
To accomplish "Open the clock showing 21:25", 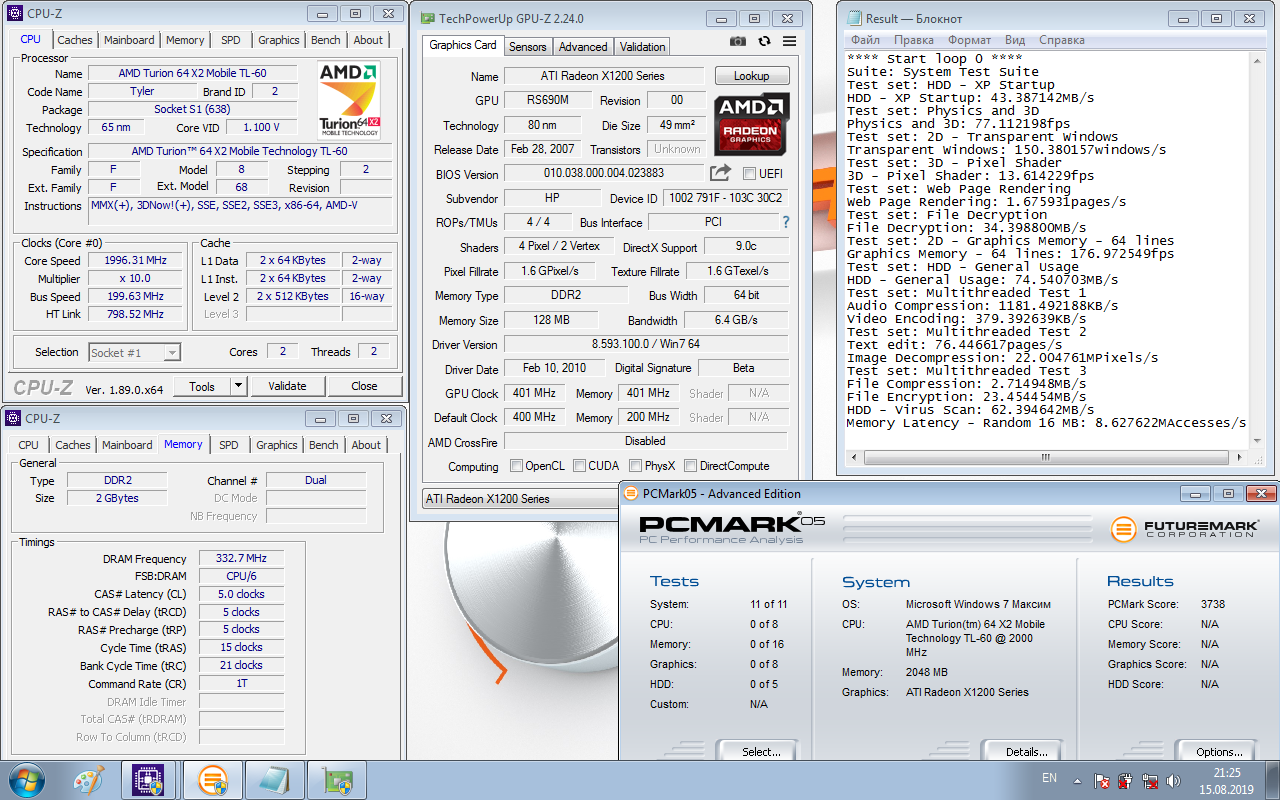I will click(x=1227, y=780).
